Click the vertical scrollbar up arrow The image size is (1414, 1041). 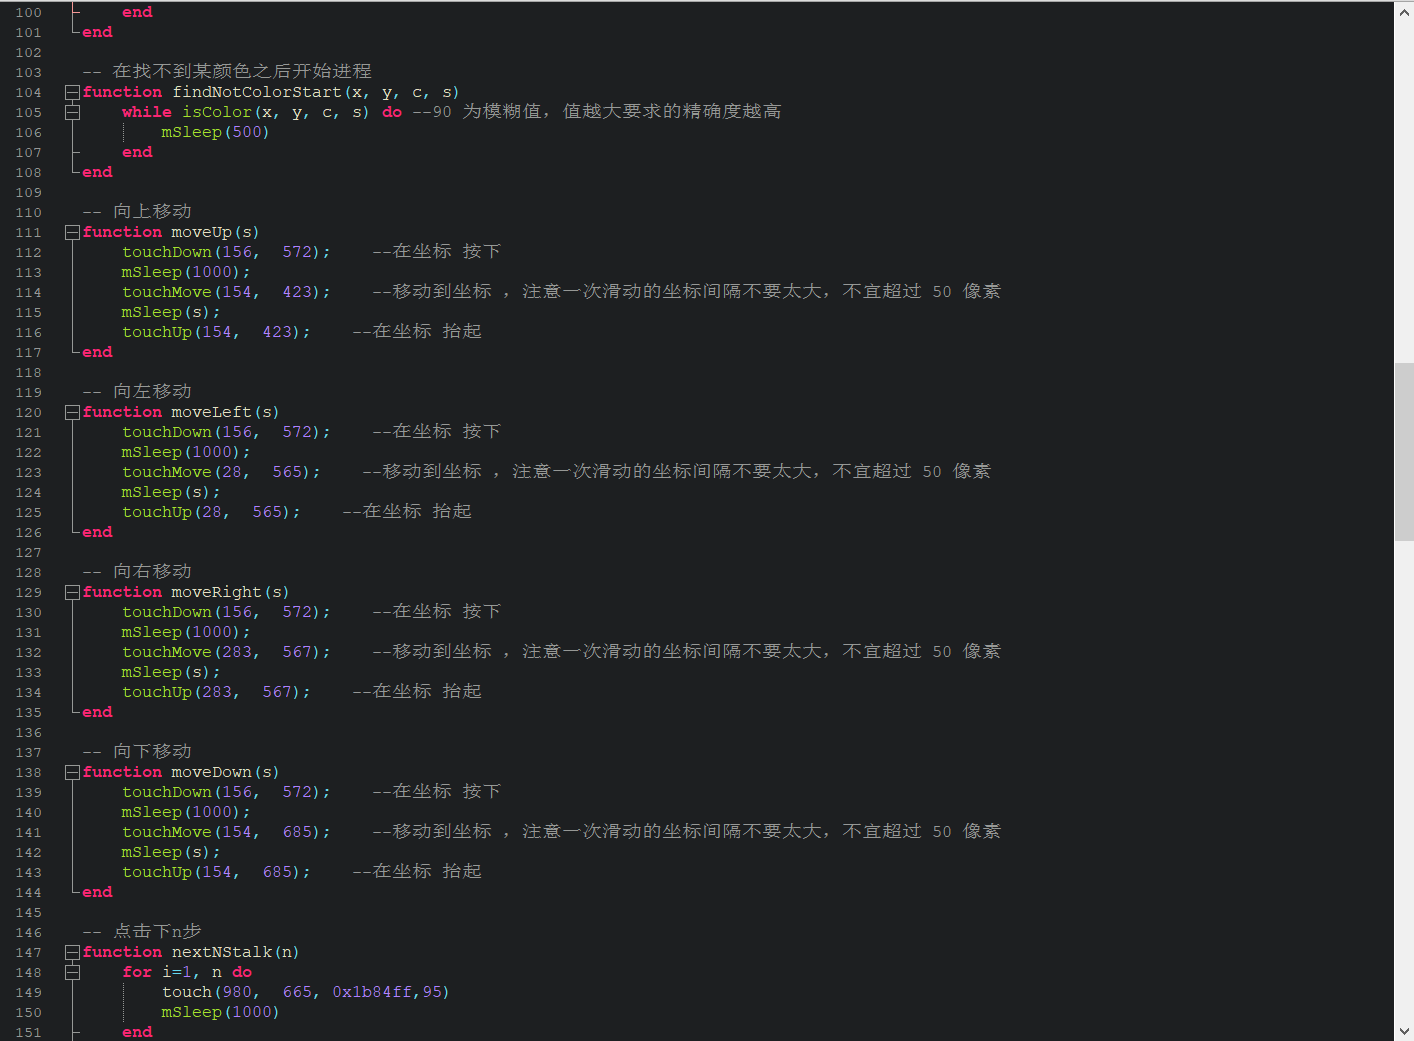[x=1404, y=11]
